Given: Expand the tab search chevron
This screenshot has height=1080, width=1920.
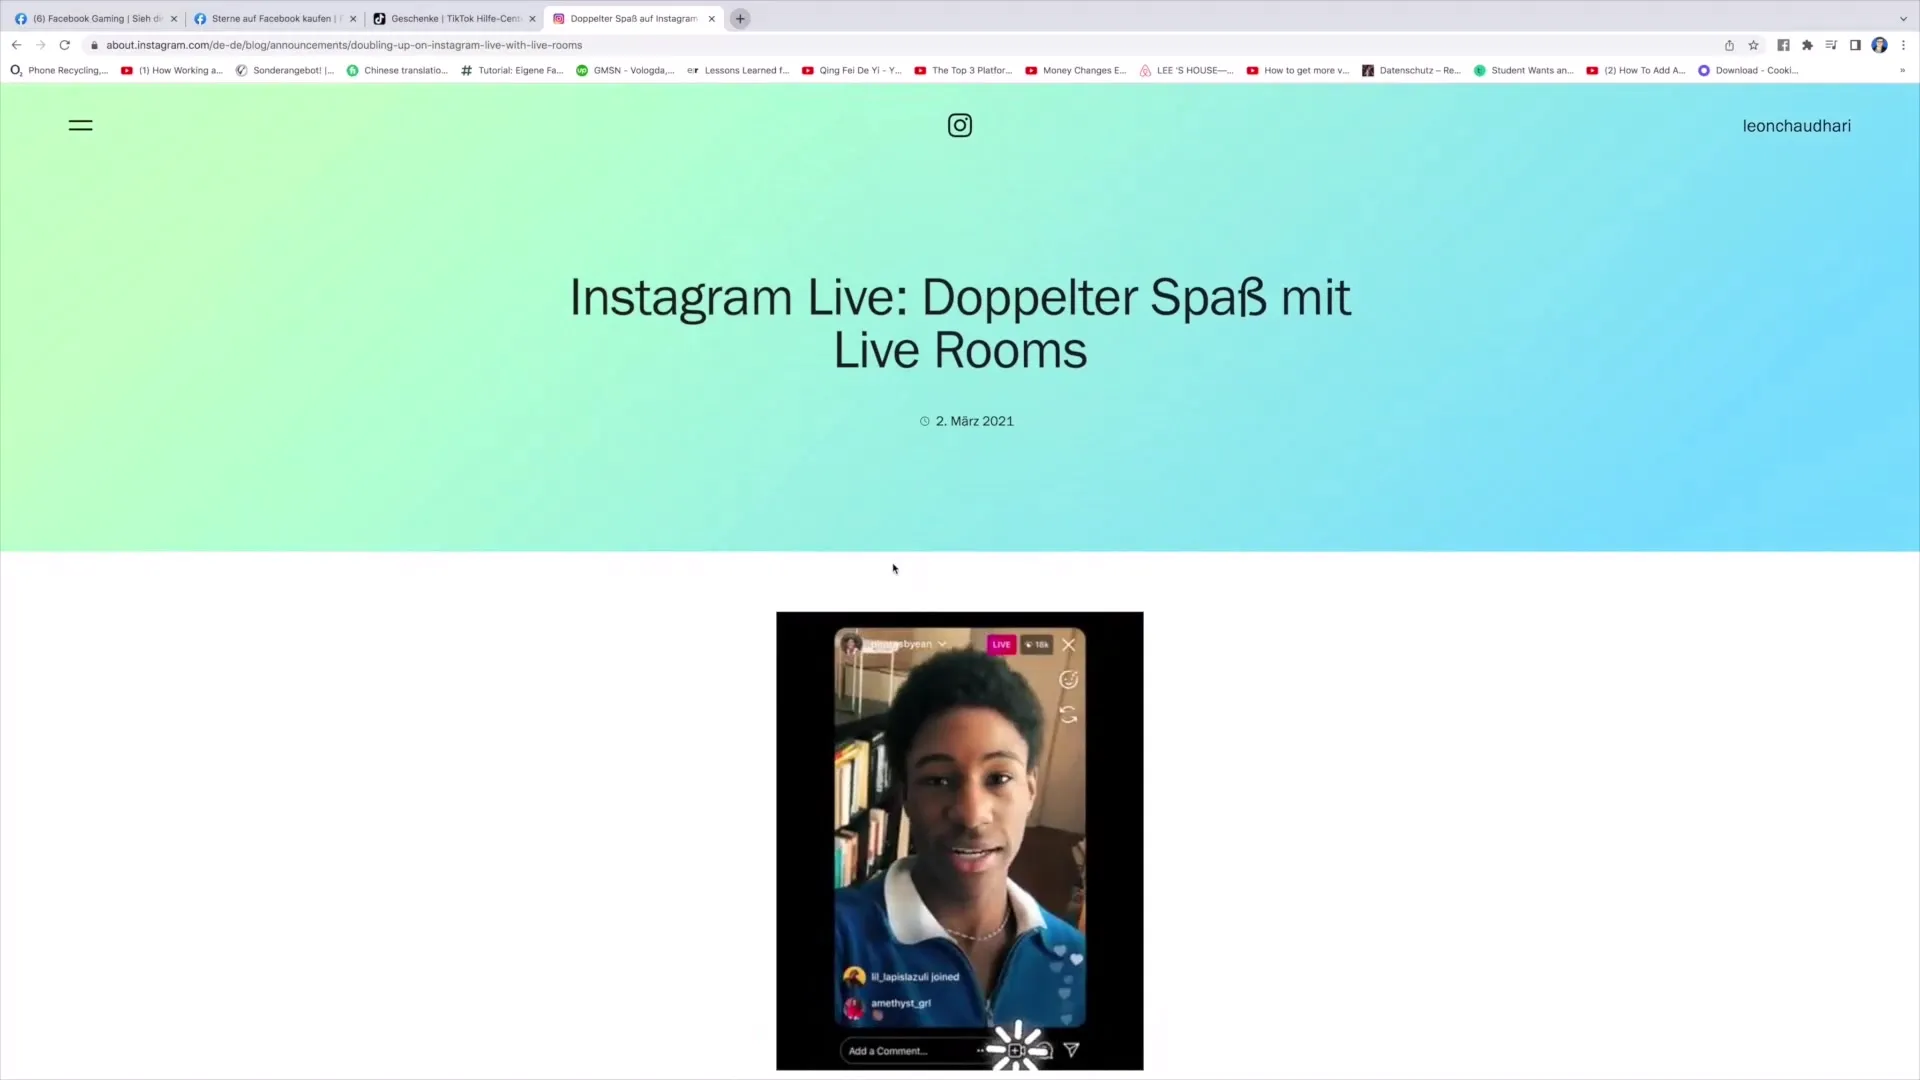Looking at the screenshot, I should (x=1903, y=19).
